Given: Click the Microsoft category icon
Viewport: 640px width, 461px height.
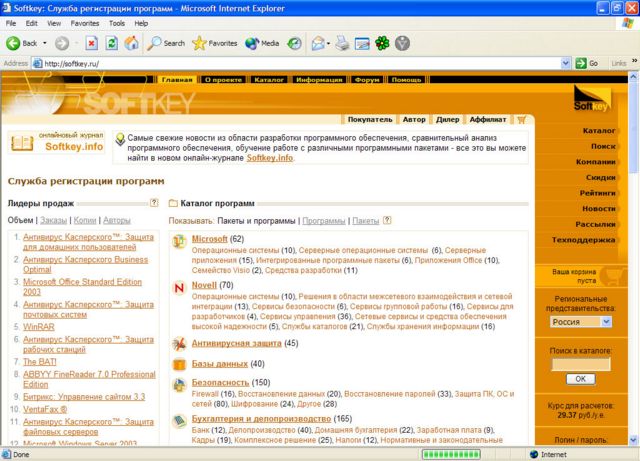Looking at the screenshot, I should (x=179, y=241).
